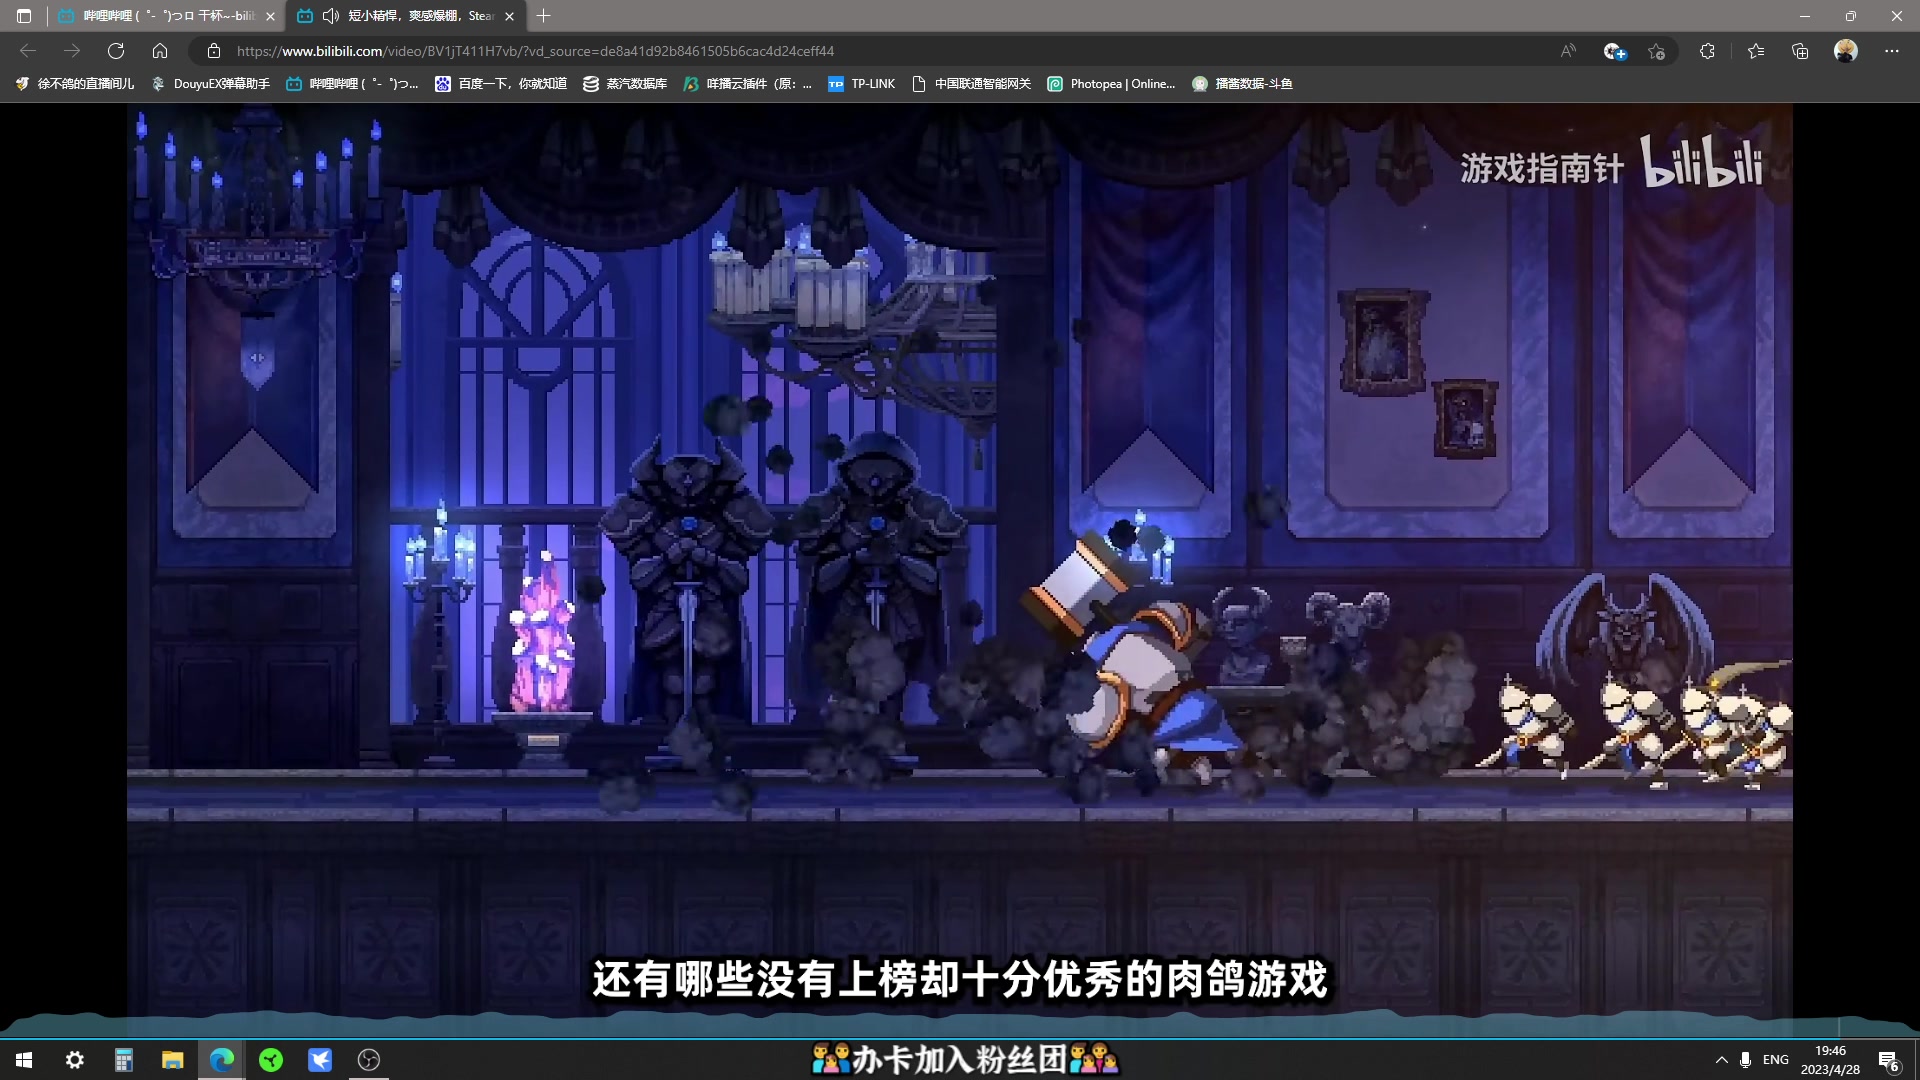This screenshot has width=1920, height=1080.
Task: Open the blue bird taskbar app
Action: pyautogui.click(x=320, y=1060)
